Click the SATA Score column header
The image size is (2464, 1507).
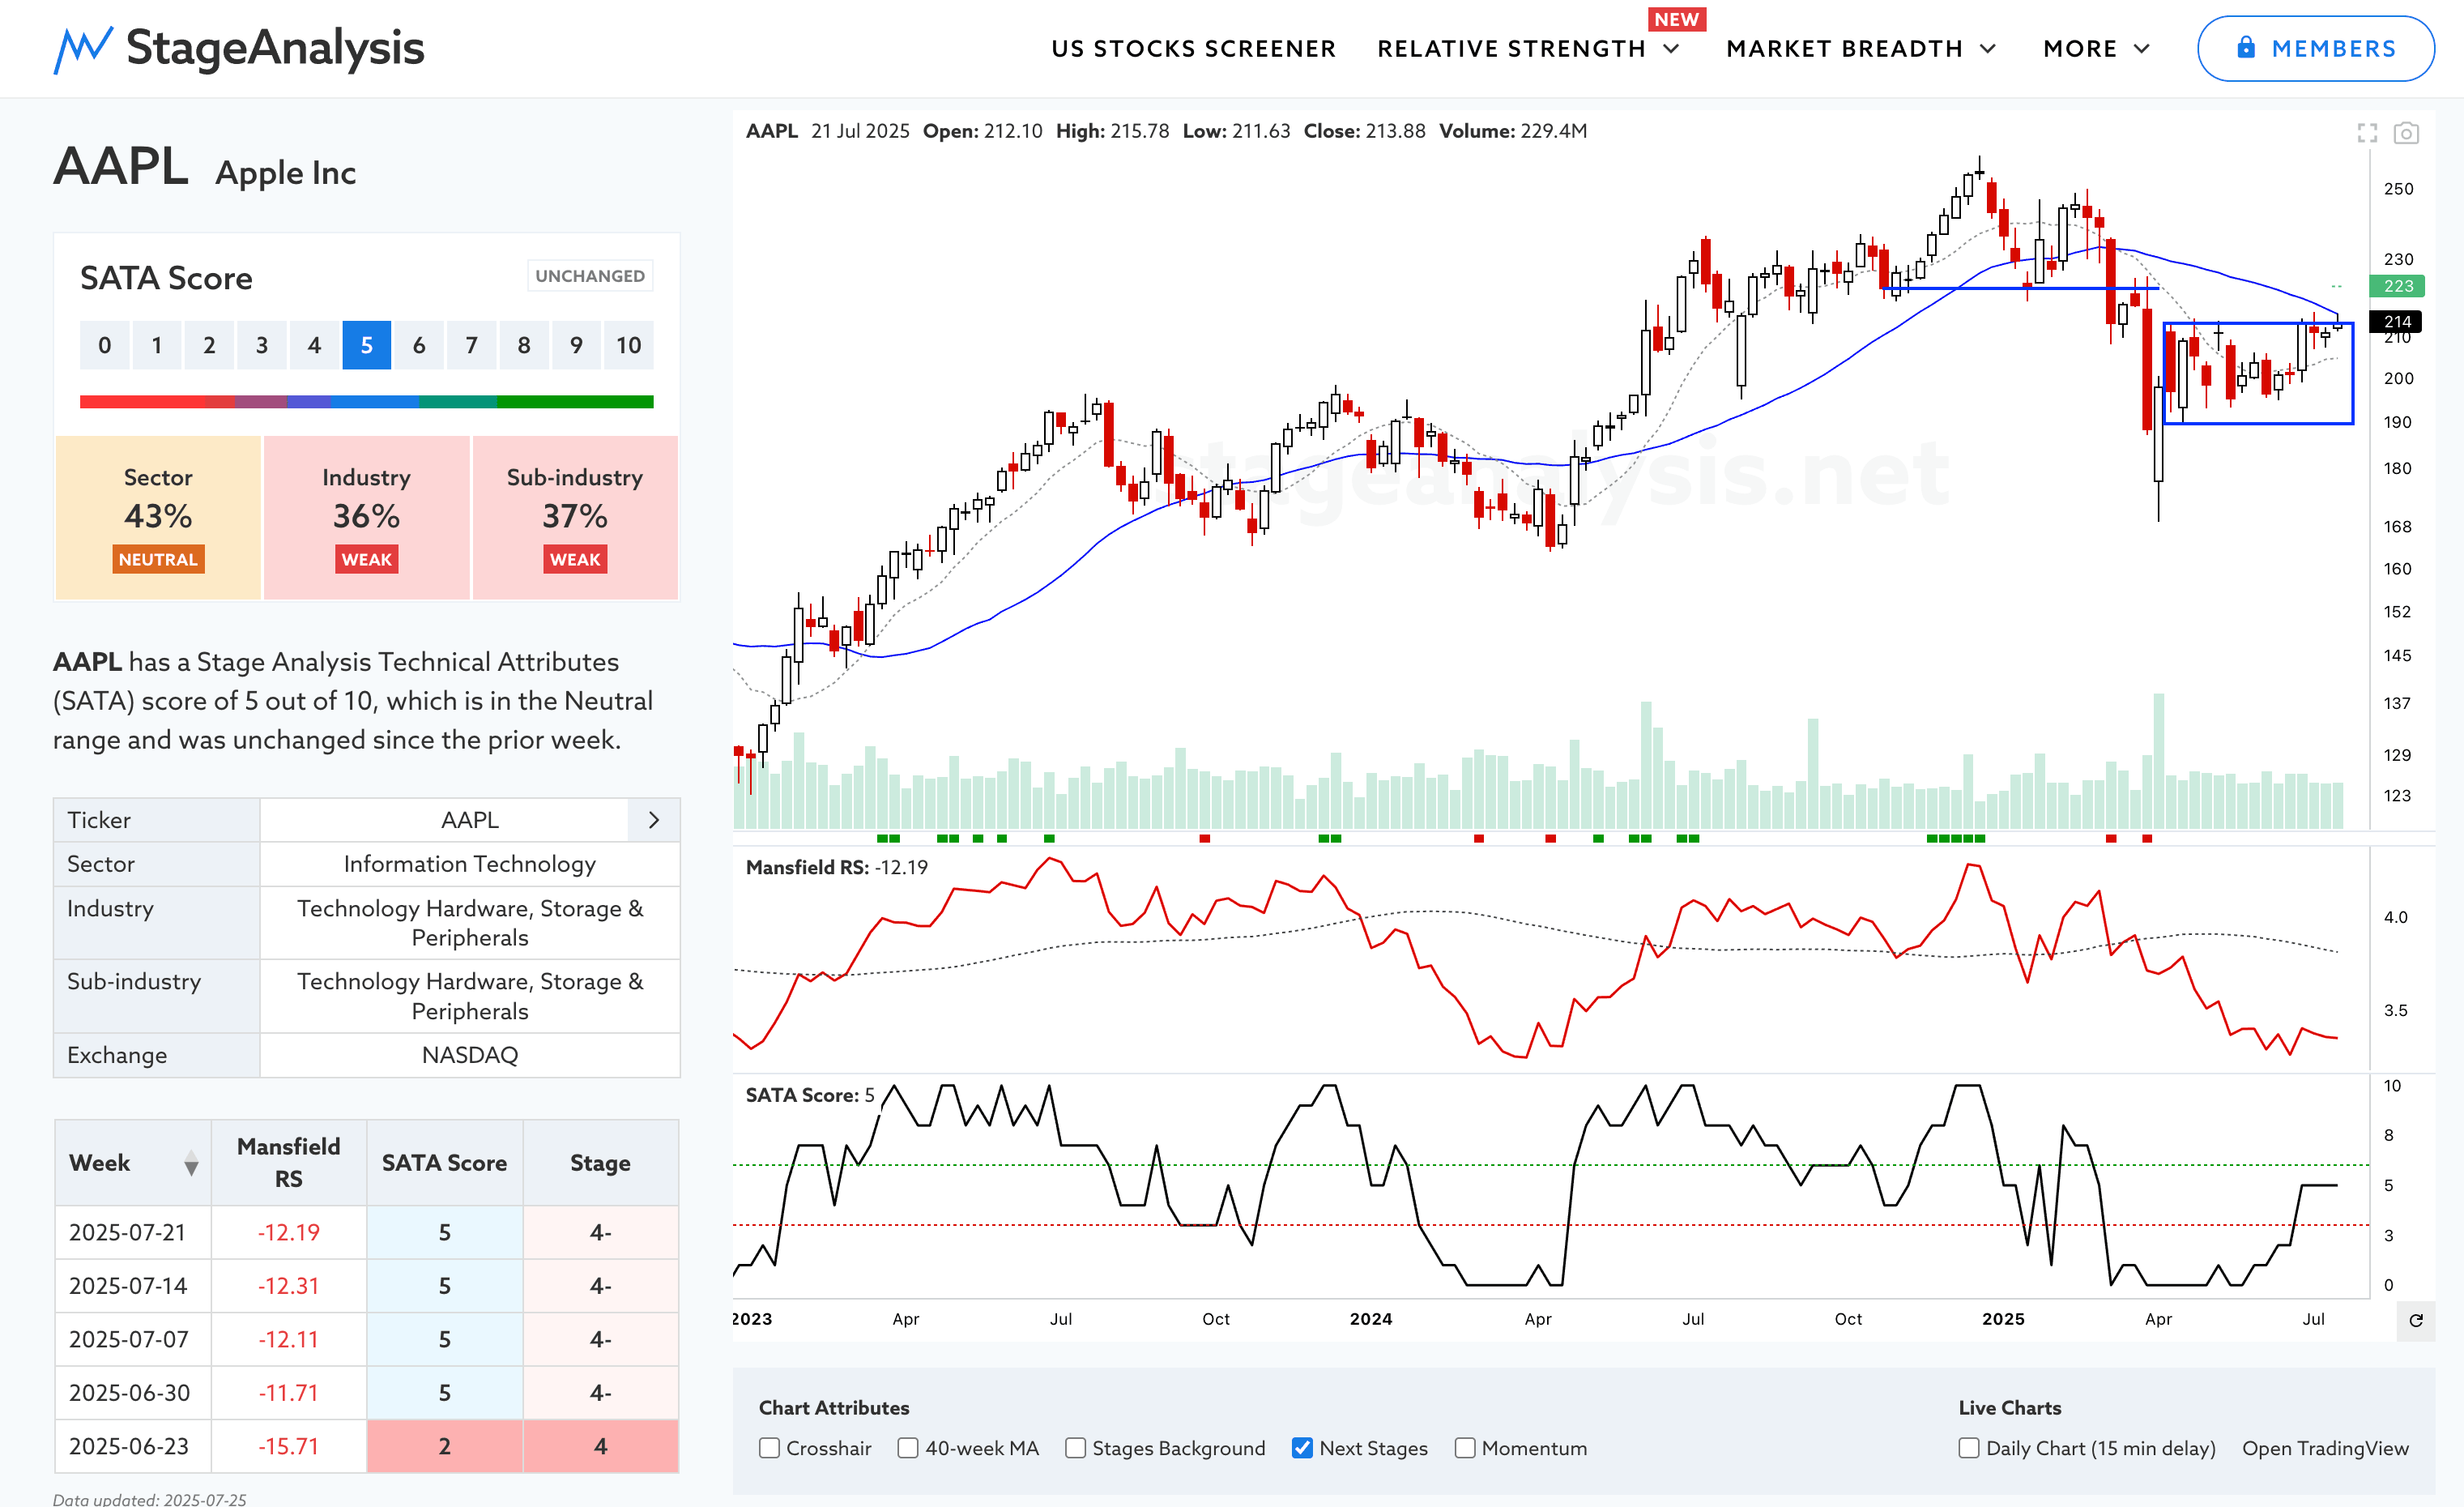[x=444, y=1163]
